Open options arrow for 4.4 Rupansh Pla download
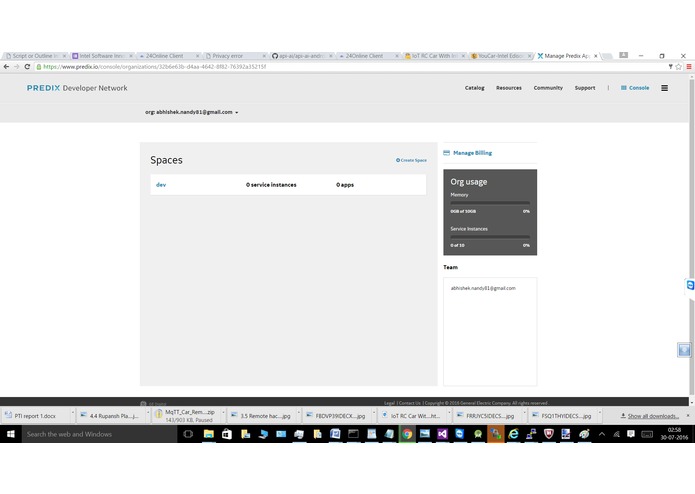The height and width of the screenshot is (494, 695). [148, 415]
